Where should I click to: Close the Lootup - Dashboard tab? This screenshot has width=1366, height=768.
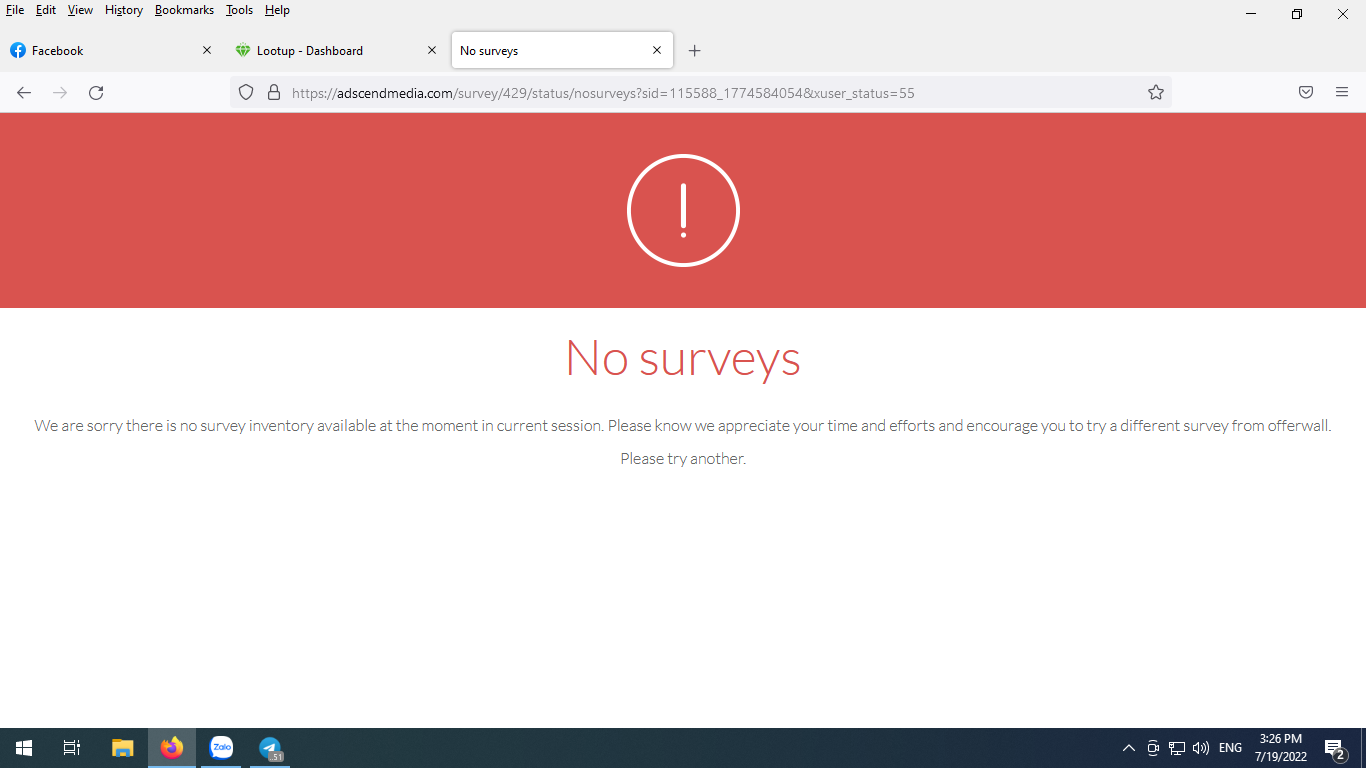click(x=432, y=50)
